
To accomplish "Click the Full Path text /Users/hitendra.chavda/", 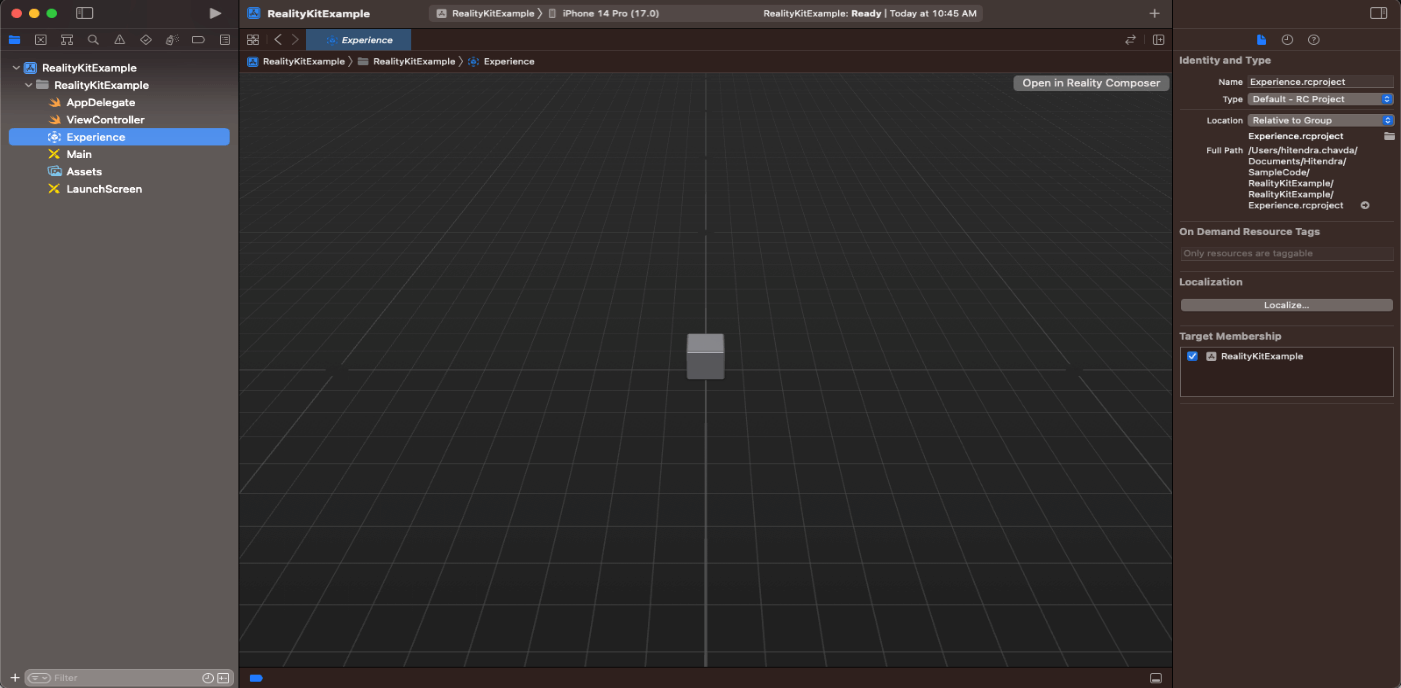I will pos(1303,150).
